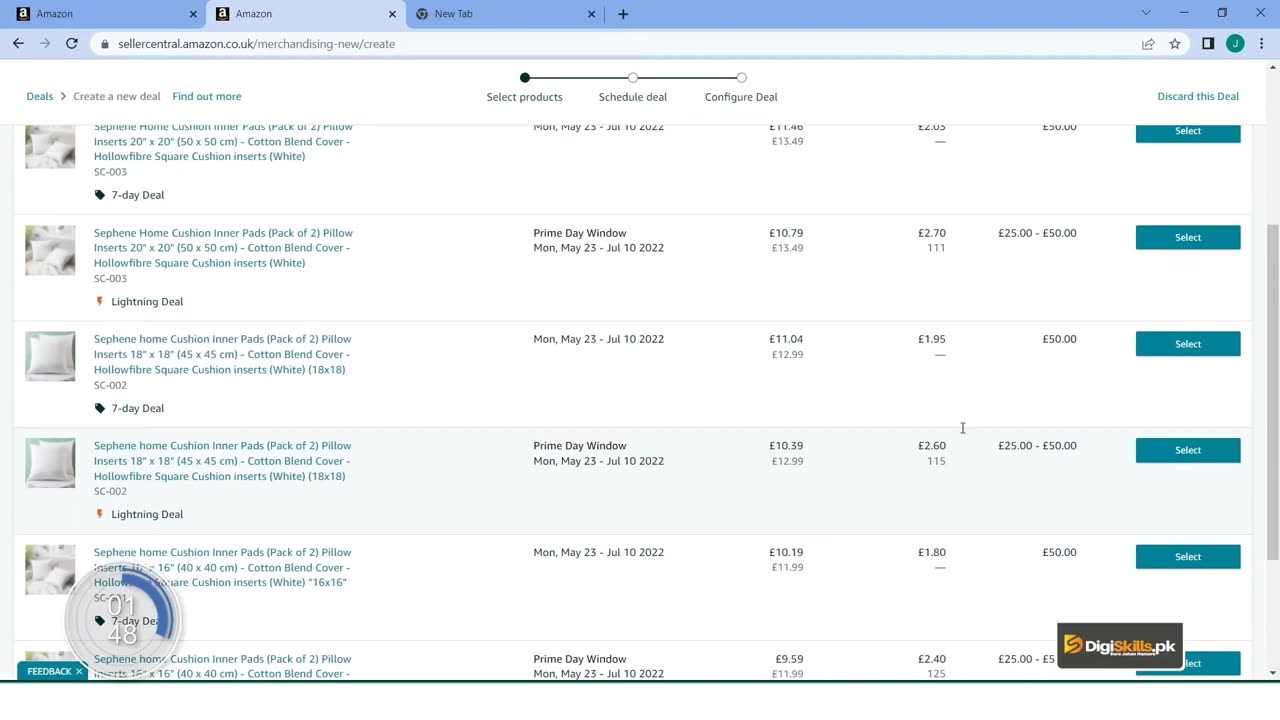Click the page vertical scrollbar thumb
This screenshot has width=1280, height=720.
pyautogui.click(x=1272, y=392)
